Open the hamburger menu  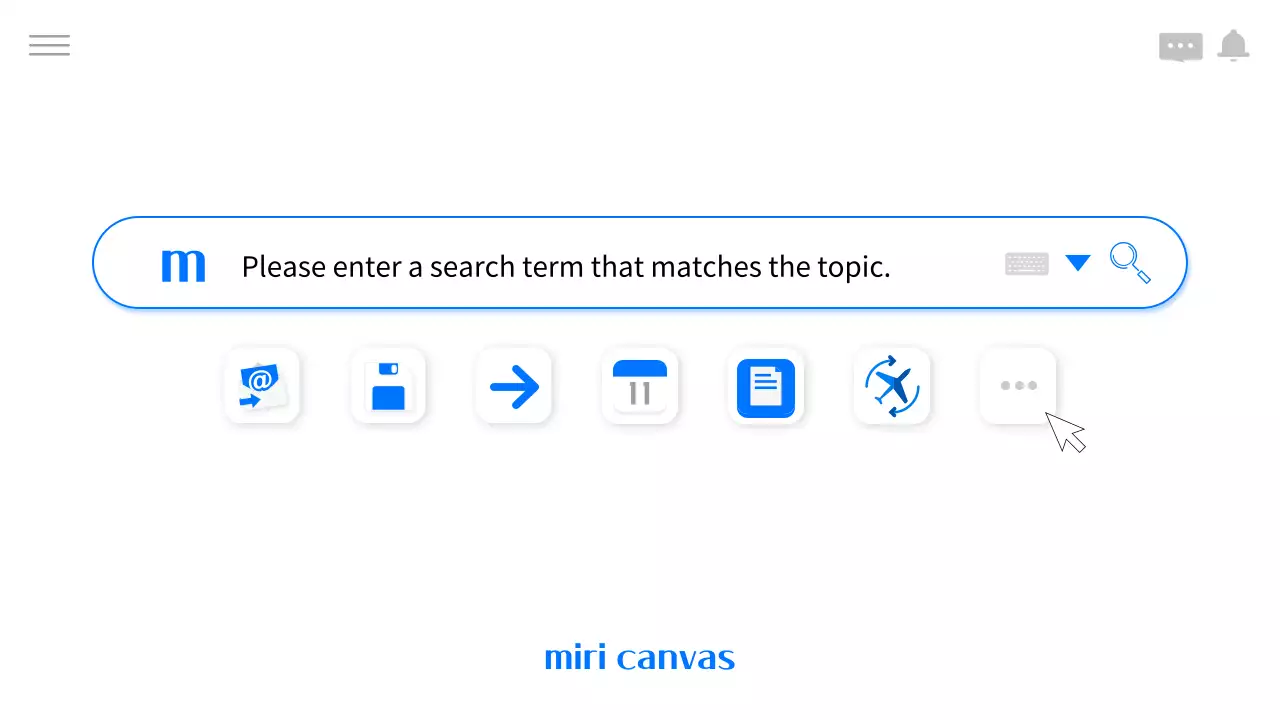[x=49, y=45]
